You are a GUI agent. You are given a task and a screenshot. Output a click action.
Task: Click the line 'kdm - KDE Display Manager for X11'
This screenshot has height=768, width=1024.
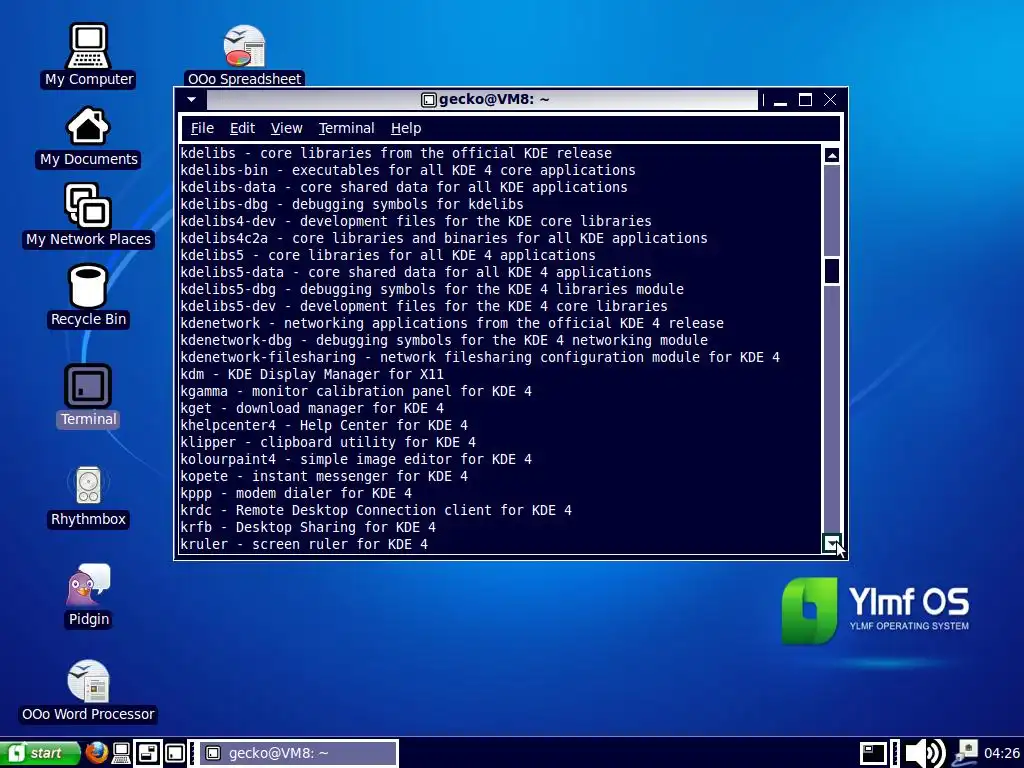point(312,374)
